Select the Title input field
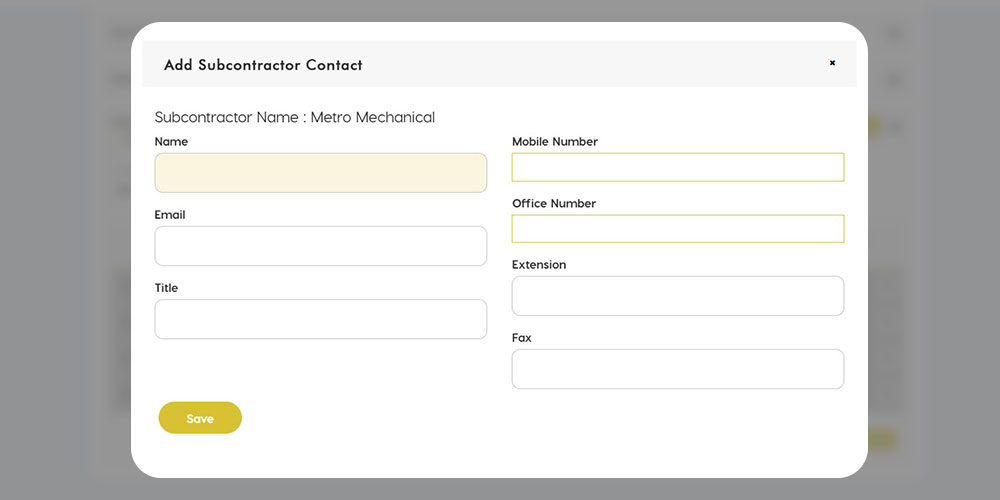1000x500 pixels. 321,319
